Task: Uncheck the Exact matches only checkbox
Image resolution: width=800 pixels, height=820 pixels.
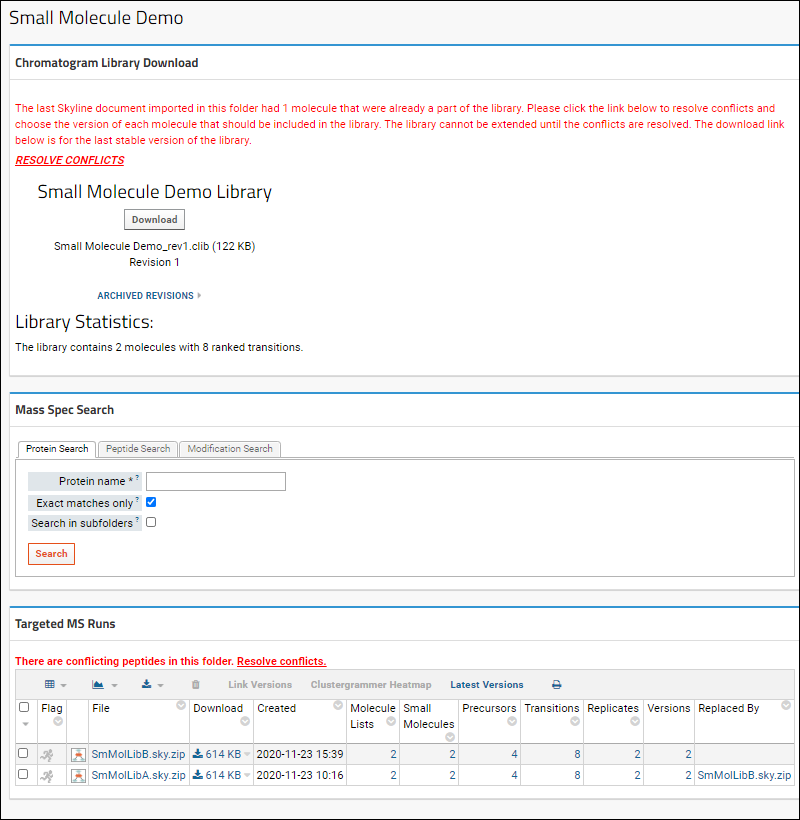Action: tap(151, 502)
